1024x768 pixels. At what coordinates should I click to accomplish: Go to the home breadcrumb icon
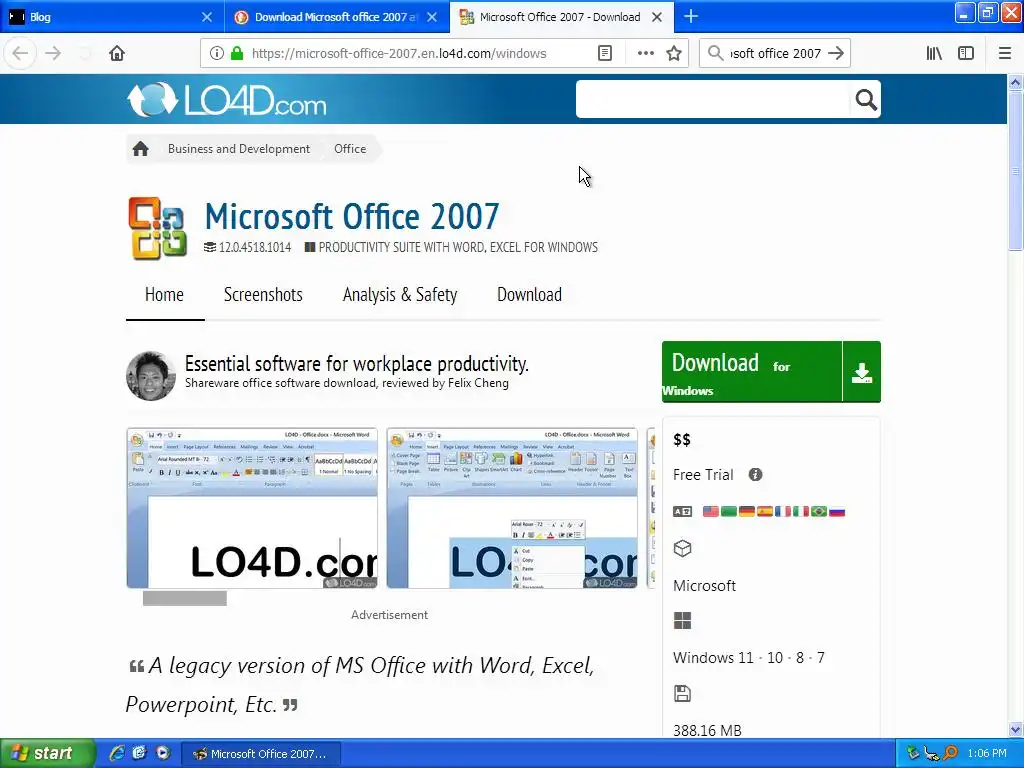pyautogui.click(x=140, y=149)
